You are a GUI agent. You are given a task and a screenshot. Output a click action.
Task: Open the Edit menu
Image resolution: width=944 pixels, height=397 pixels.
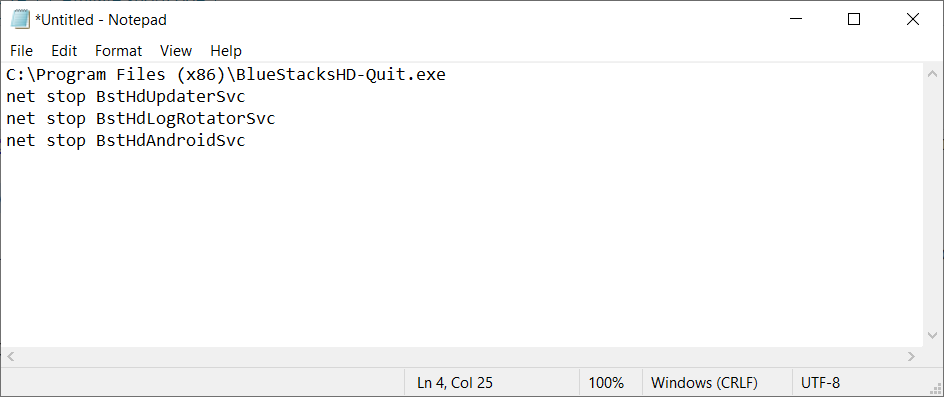click(x=64, y=51)
